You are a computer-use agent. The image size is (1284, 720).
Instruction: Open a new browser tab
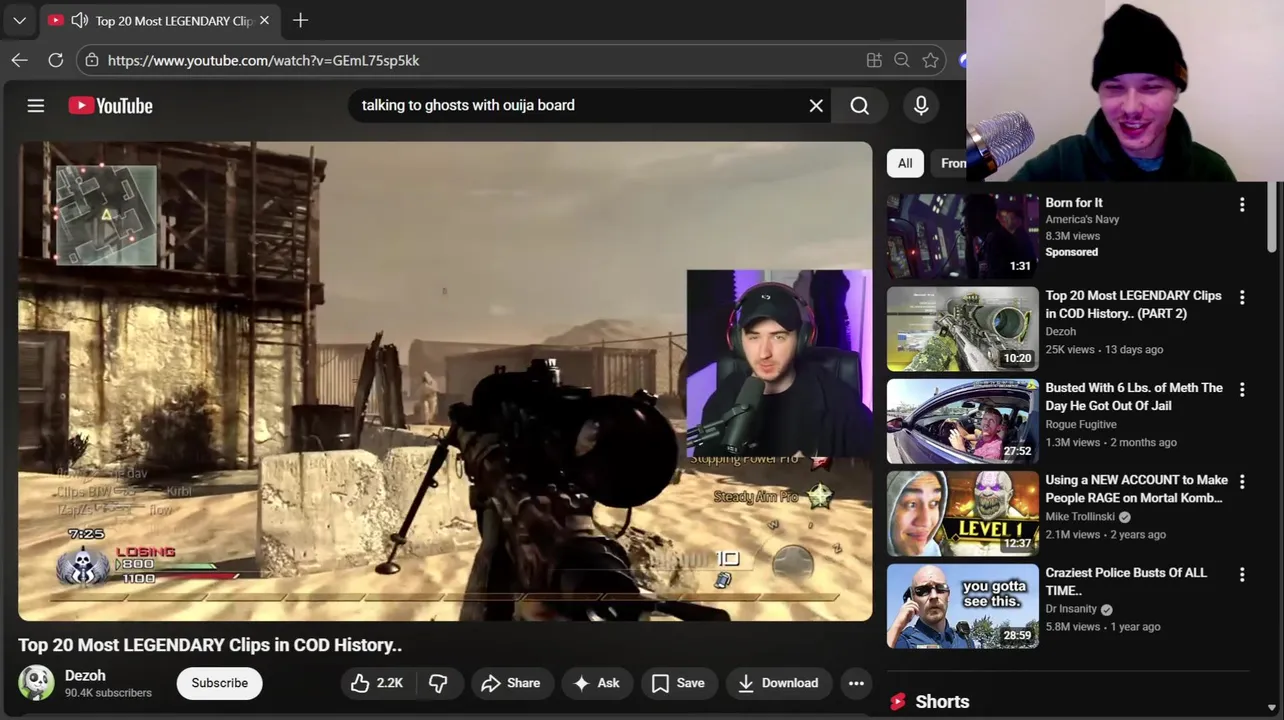point(300,20)
